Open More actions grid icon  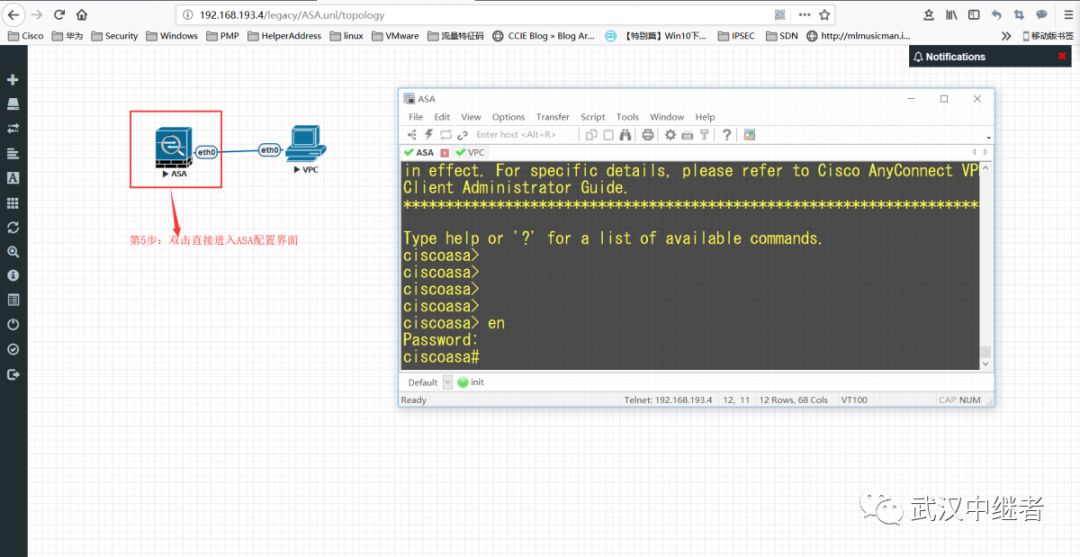click(12, 203)
